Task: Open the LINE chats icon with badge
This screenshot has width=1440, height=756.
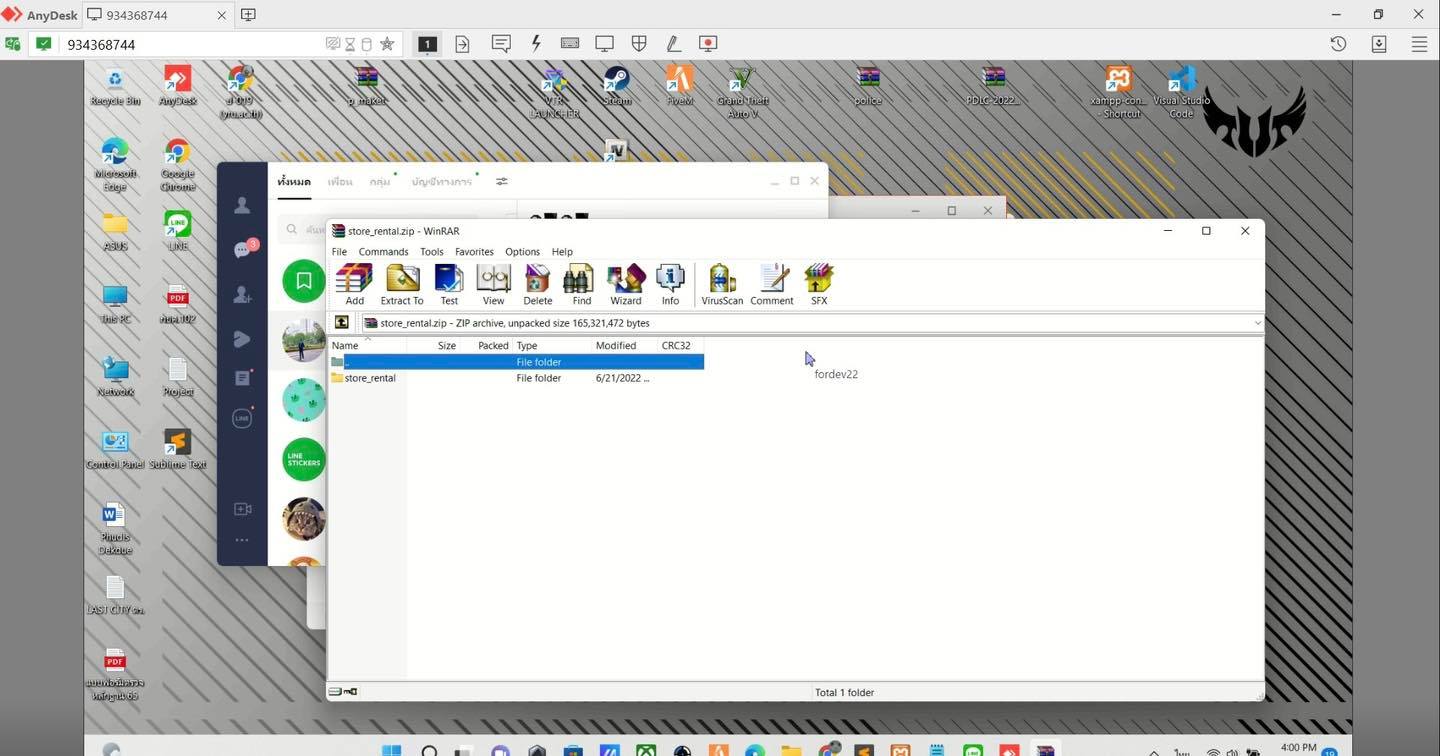Action: pyautogui.click(x=244, y=249)
